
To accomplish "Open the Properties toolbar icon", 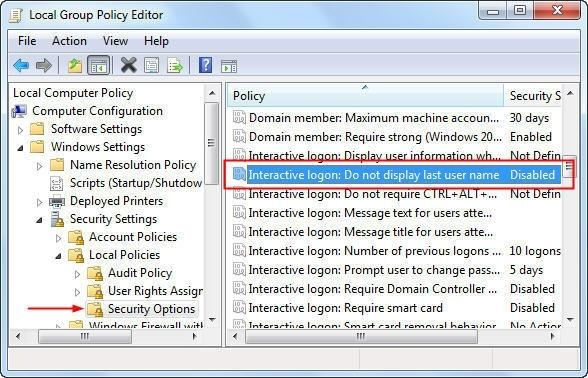I will [152, 66].
